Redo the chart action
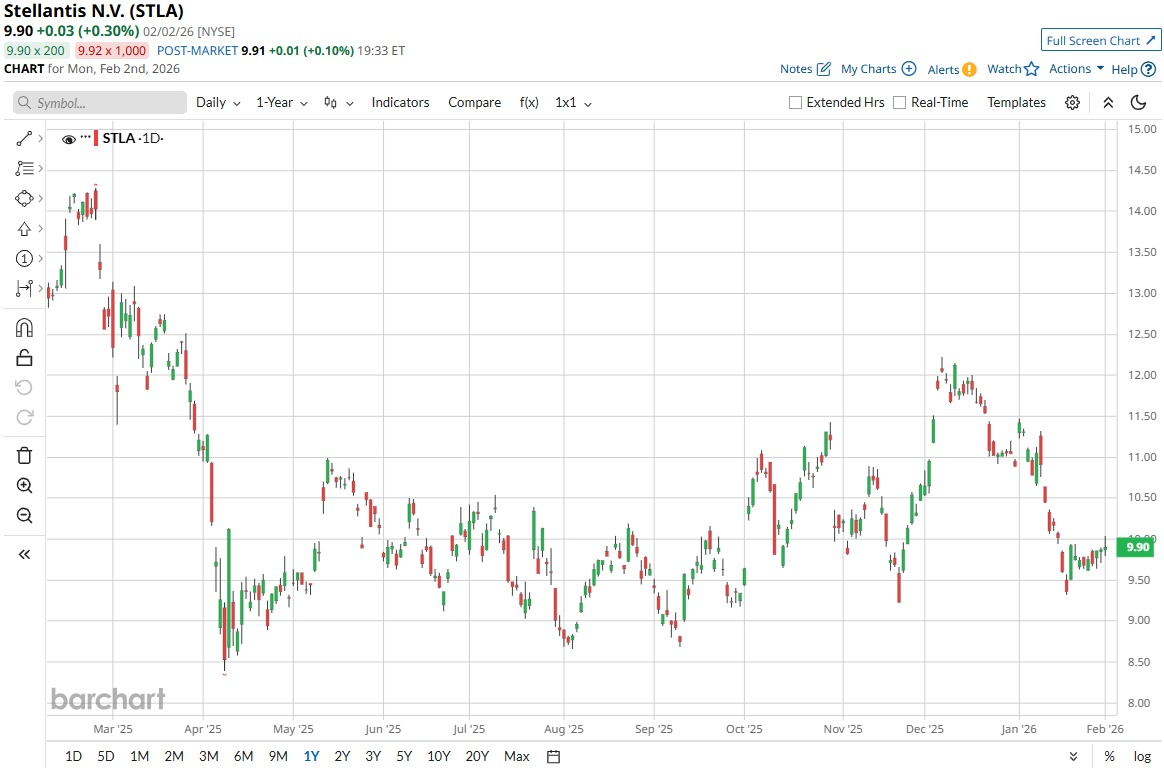1164x768 pixels. click(24, 417)
